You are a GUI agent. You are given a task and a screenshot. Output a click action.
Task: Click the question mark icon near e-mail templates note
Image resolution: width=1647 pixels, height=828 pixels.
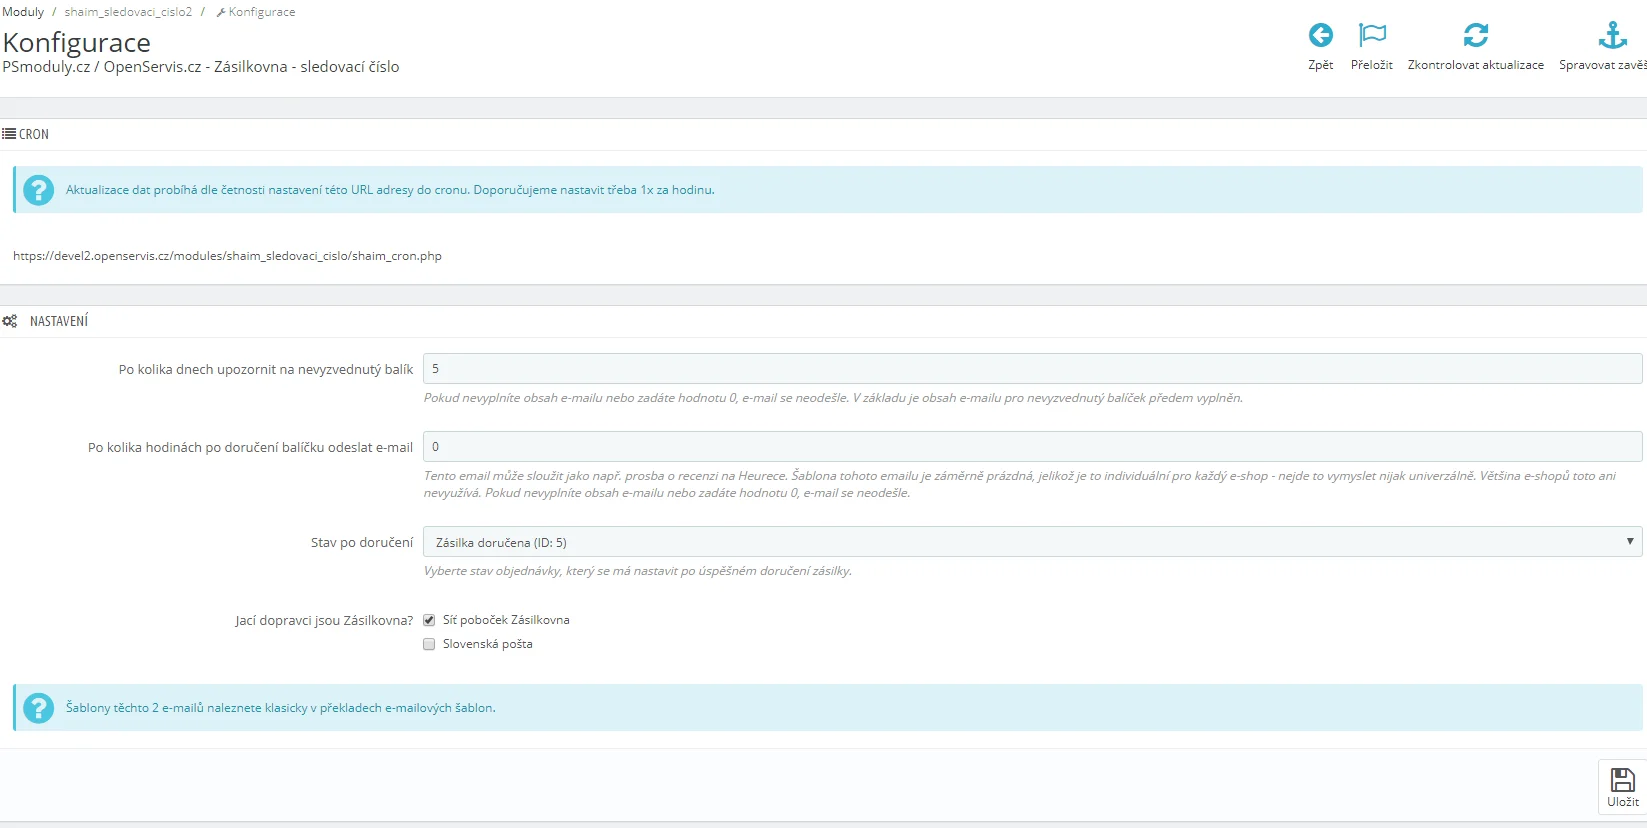point(38,708)
